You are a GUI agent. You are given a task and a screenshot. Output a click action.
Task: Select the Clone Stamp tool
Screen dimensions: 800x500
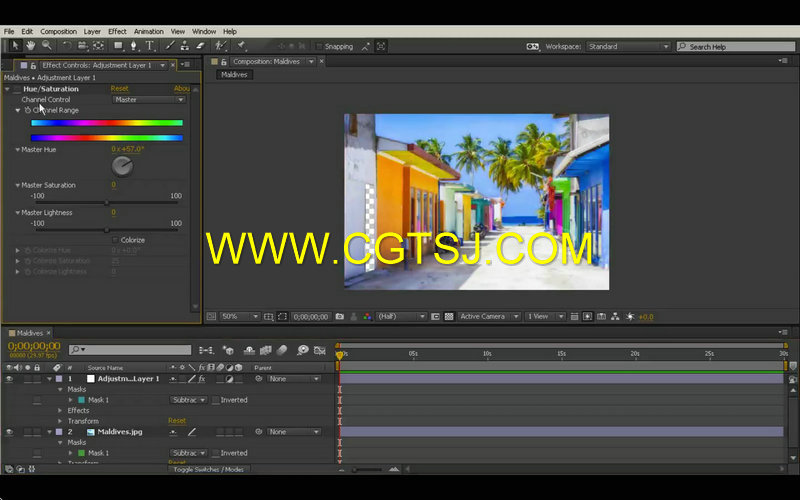[185, 46]
